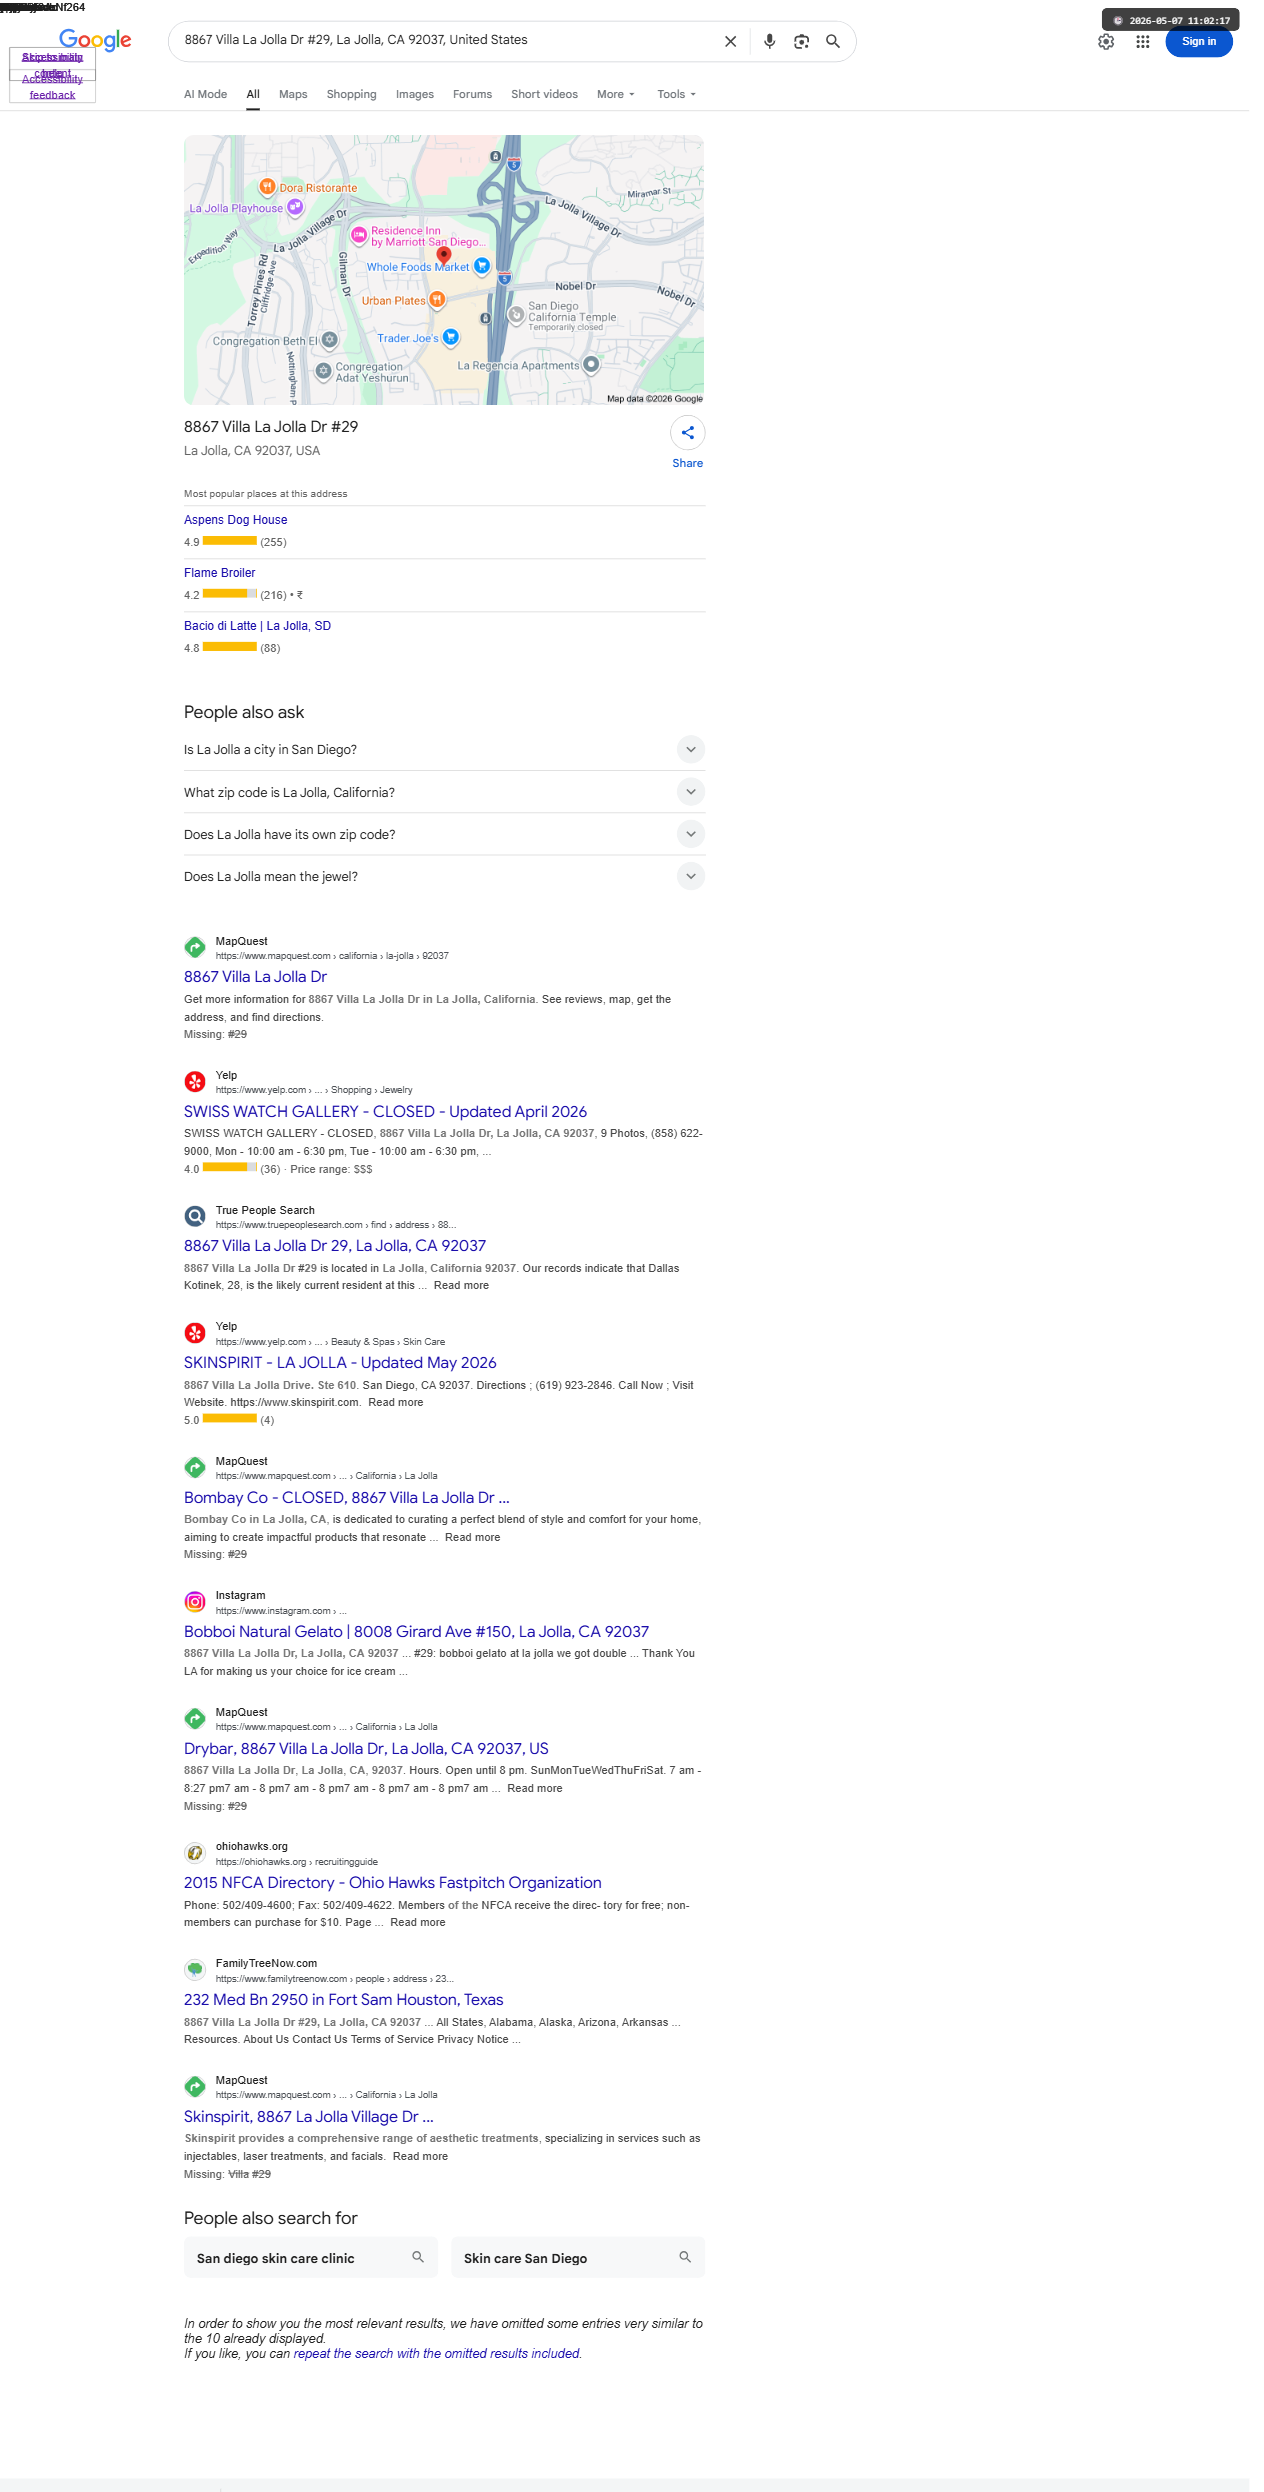Click the La Regencia Apartments marker
The height and width of the screenshot is (2492, 1264).
coord(591,364)
